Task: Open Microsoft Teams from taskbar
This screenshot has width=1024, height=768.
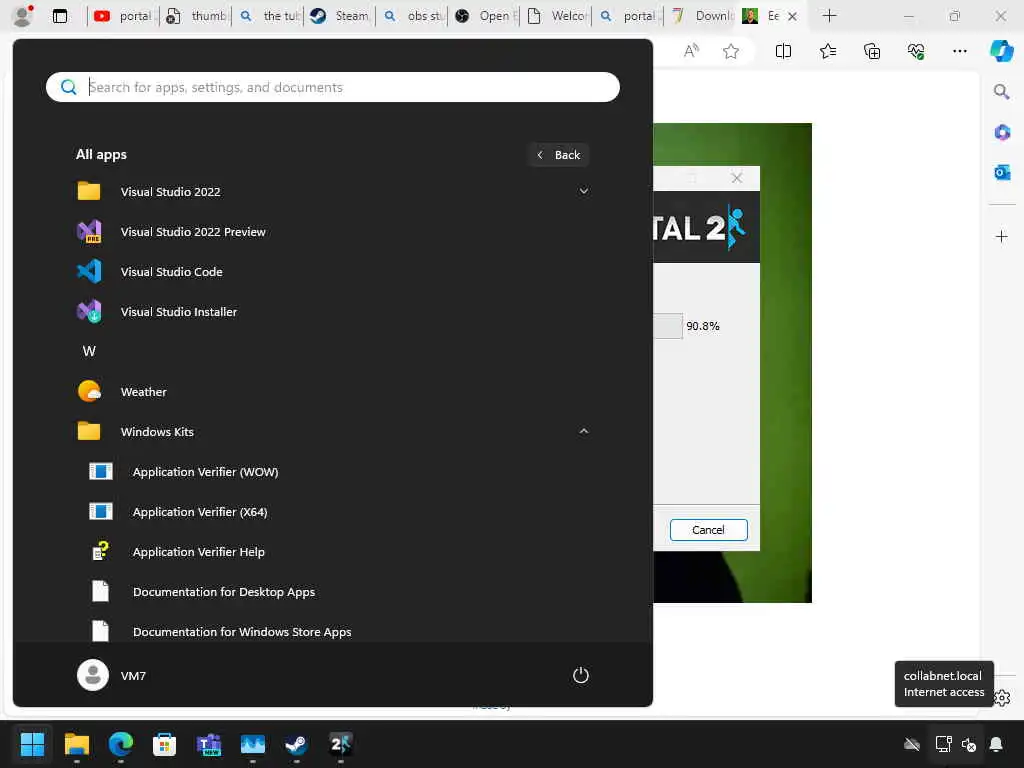Action: click(x=209, y=744)
